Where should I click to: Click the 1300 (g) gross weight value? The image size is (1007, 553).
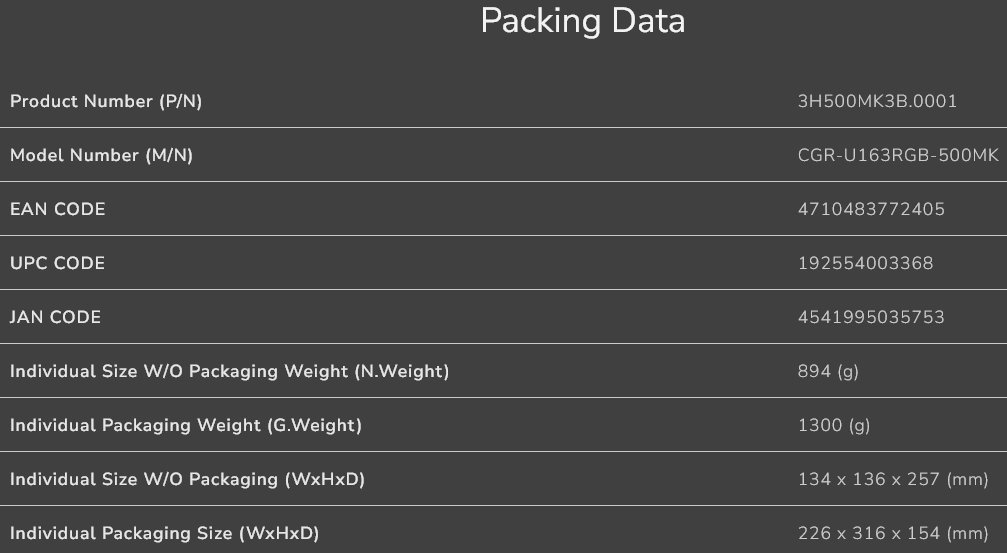pyautogui.click(x=834, y=425)
